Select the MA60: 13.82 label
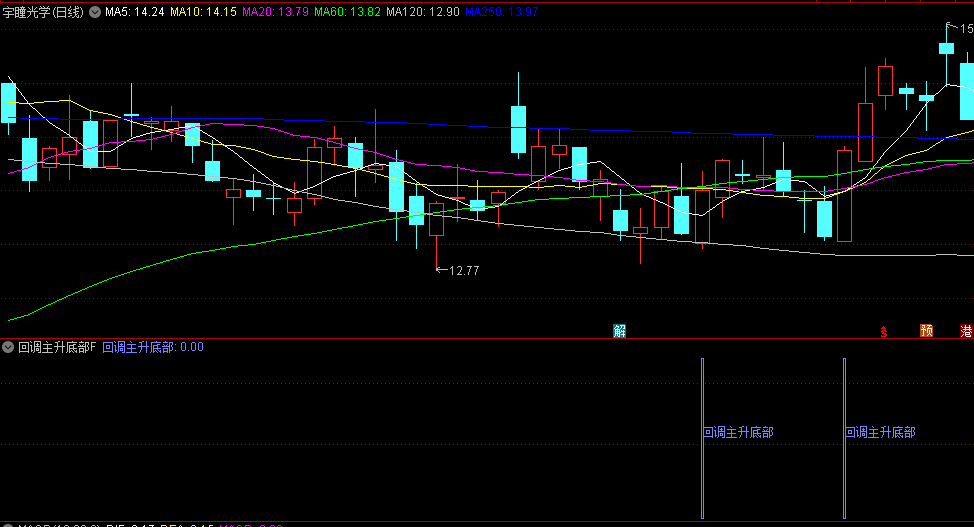 coord(347,12)
